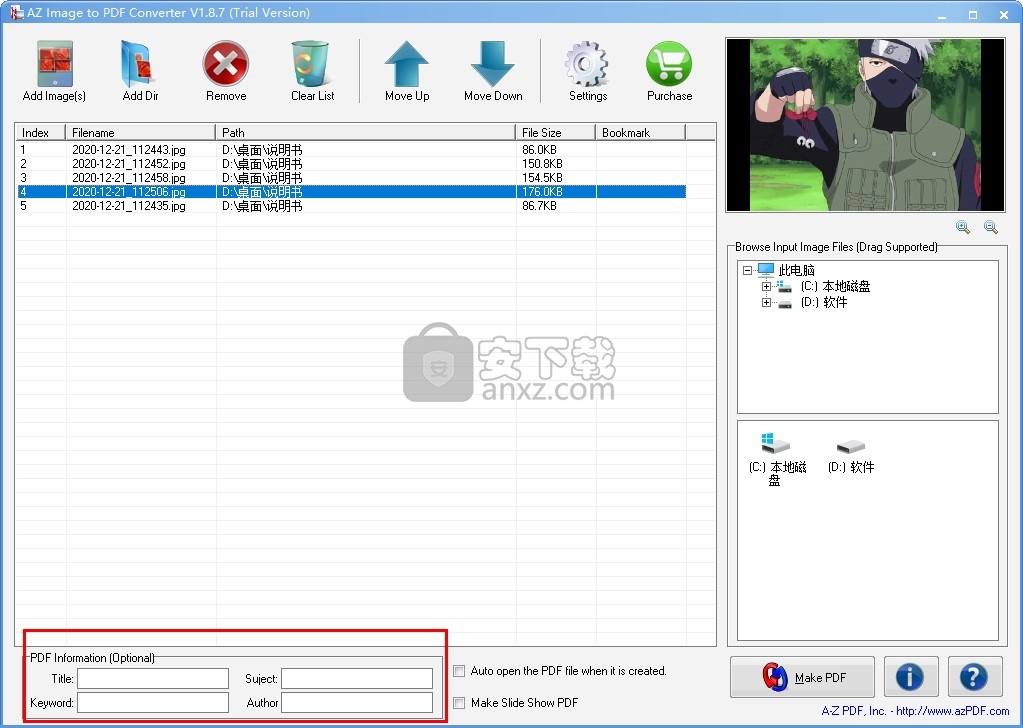Viewport: 1023px width, 728px height.
Task: Select highlighted row 2020-12-21_112506.jpg
Action: [x=351, y=192]
